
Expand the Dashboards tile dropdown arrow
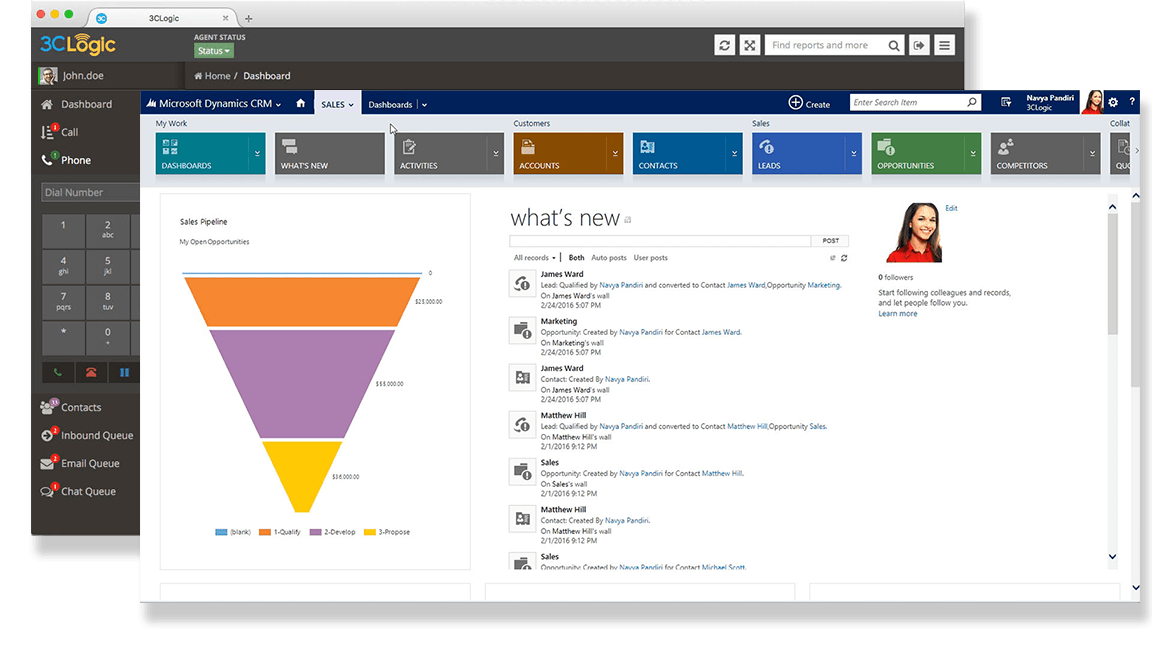coord(257,154)
